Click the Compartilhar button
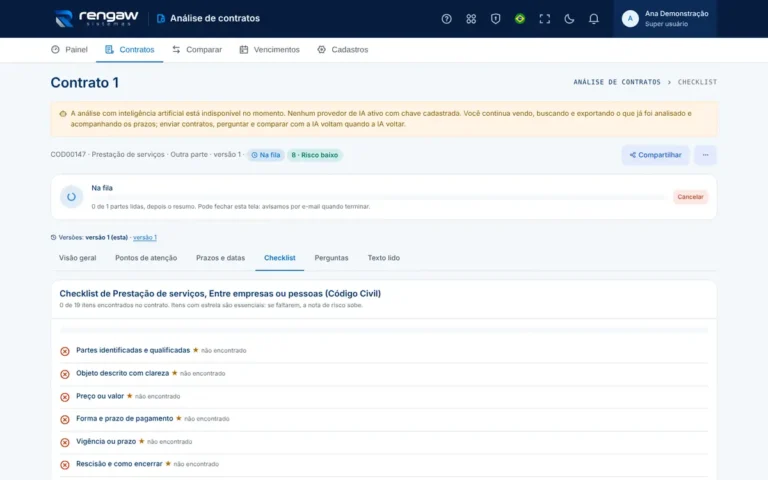 coord(655,155)
